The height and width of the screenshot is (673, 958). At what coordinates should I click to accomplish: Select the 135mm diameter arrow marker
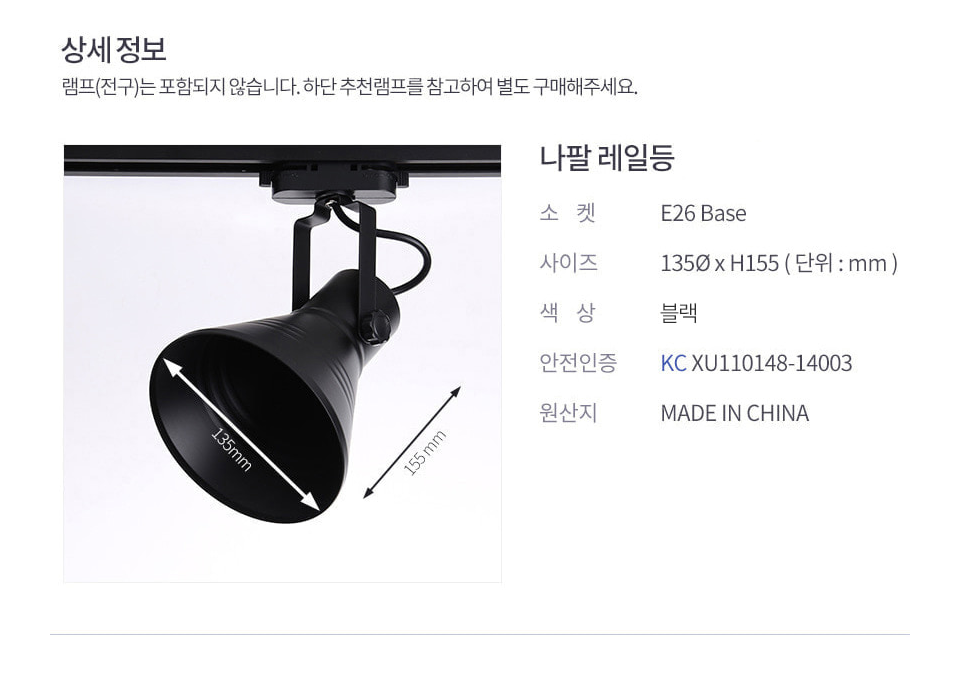point(241,434)
